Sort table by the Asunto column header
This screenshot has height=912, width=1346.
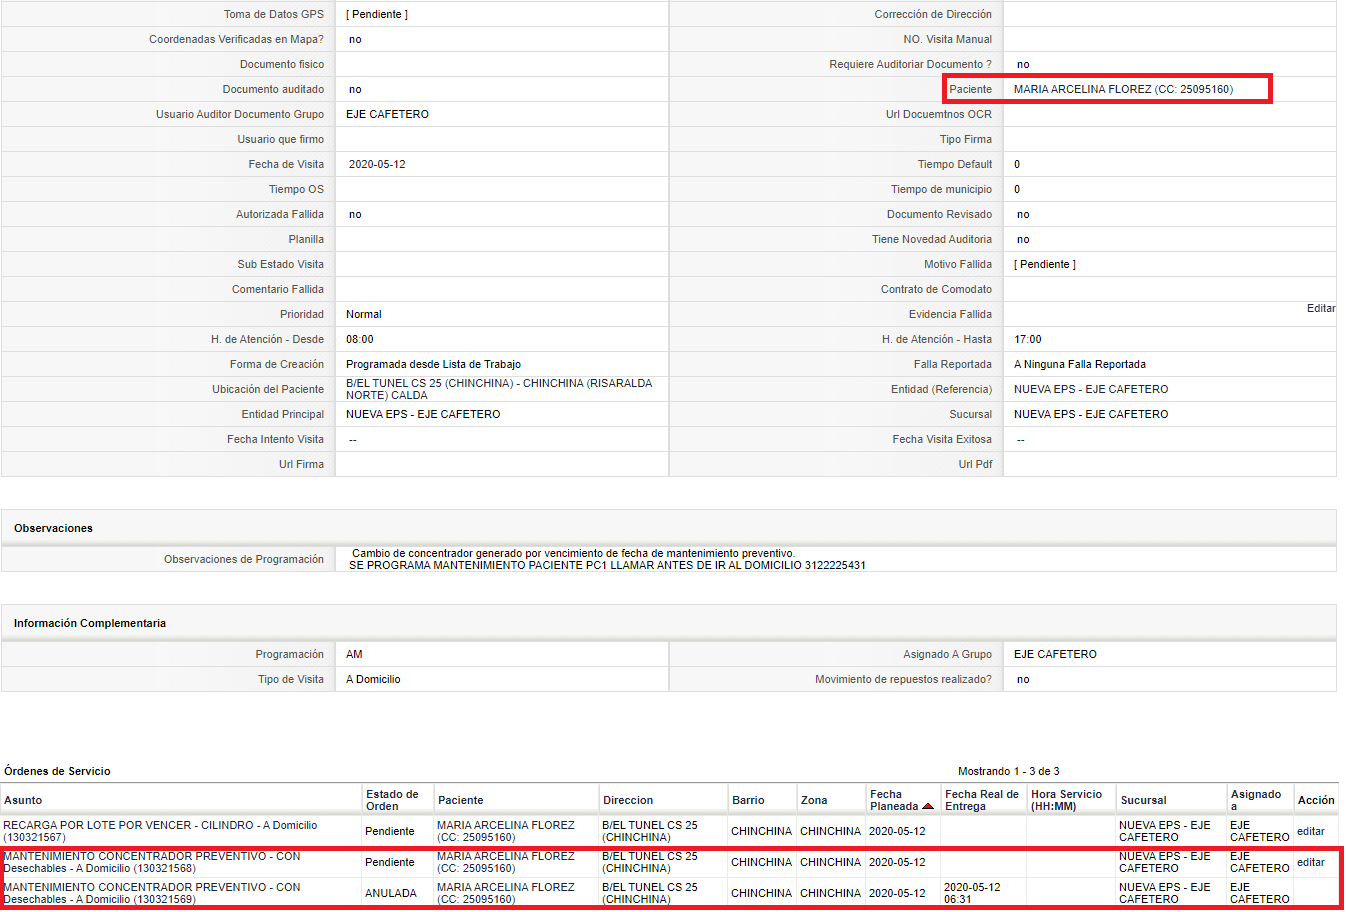pyautogui.click(x=23, y=800)
